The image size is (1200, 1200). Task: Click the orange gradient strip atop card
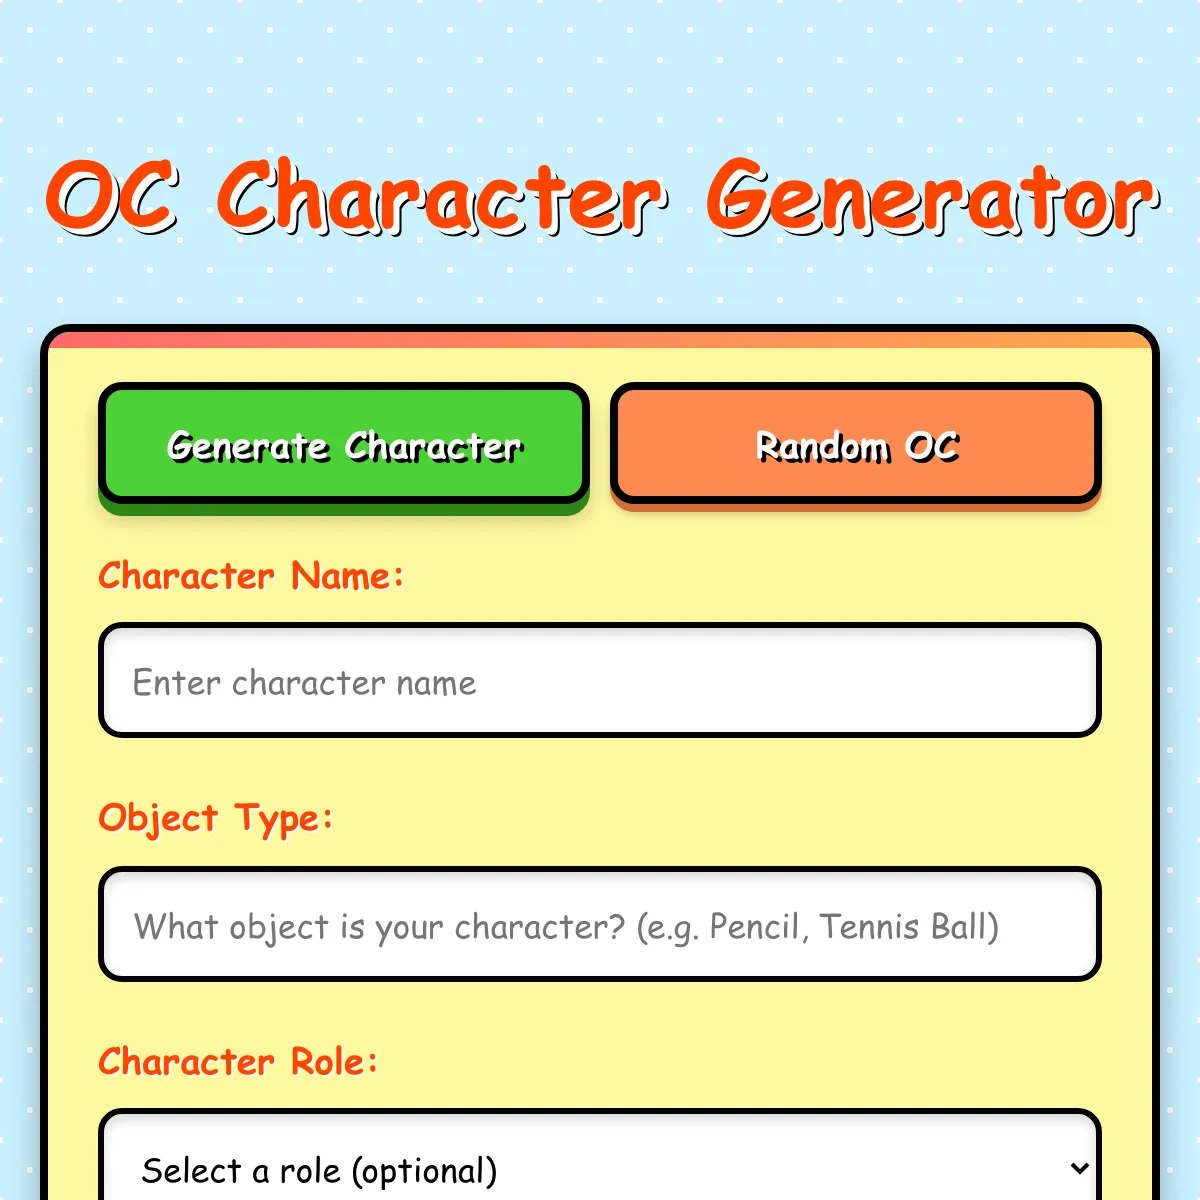coord(600,340)
